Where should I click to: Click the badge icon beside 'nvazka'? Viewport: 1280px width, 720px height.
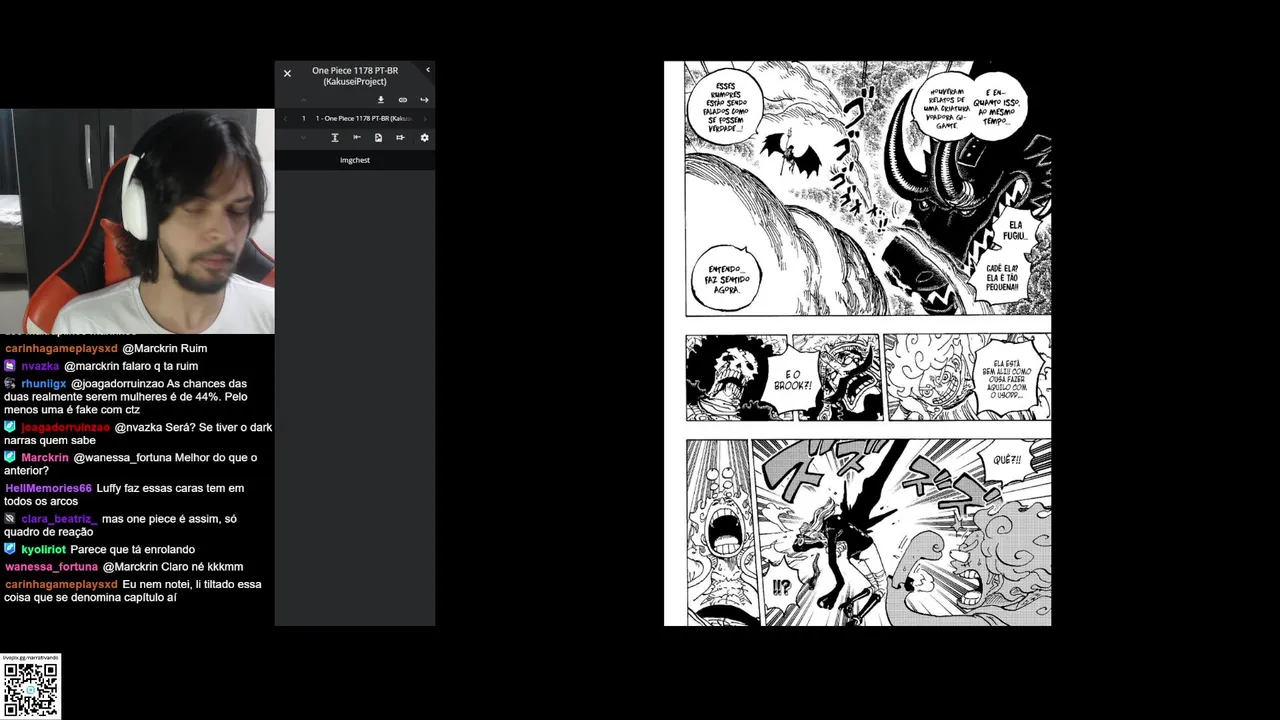coord(10,366)
